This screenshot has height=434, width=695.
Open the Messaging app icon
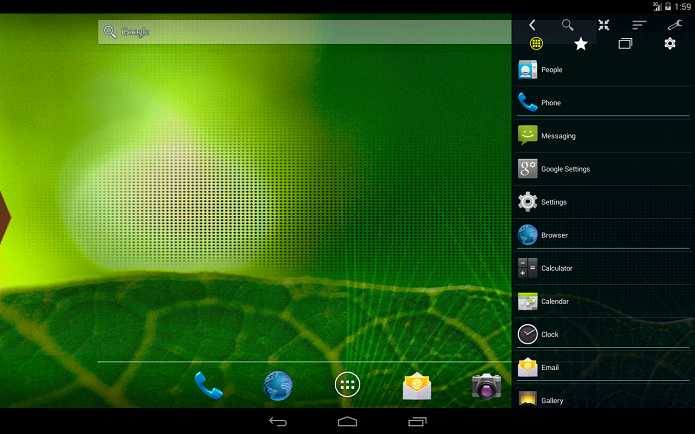tap(527, 136)
